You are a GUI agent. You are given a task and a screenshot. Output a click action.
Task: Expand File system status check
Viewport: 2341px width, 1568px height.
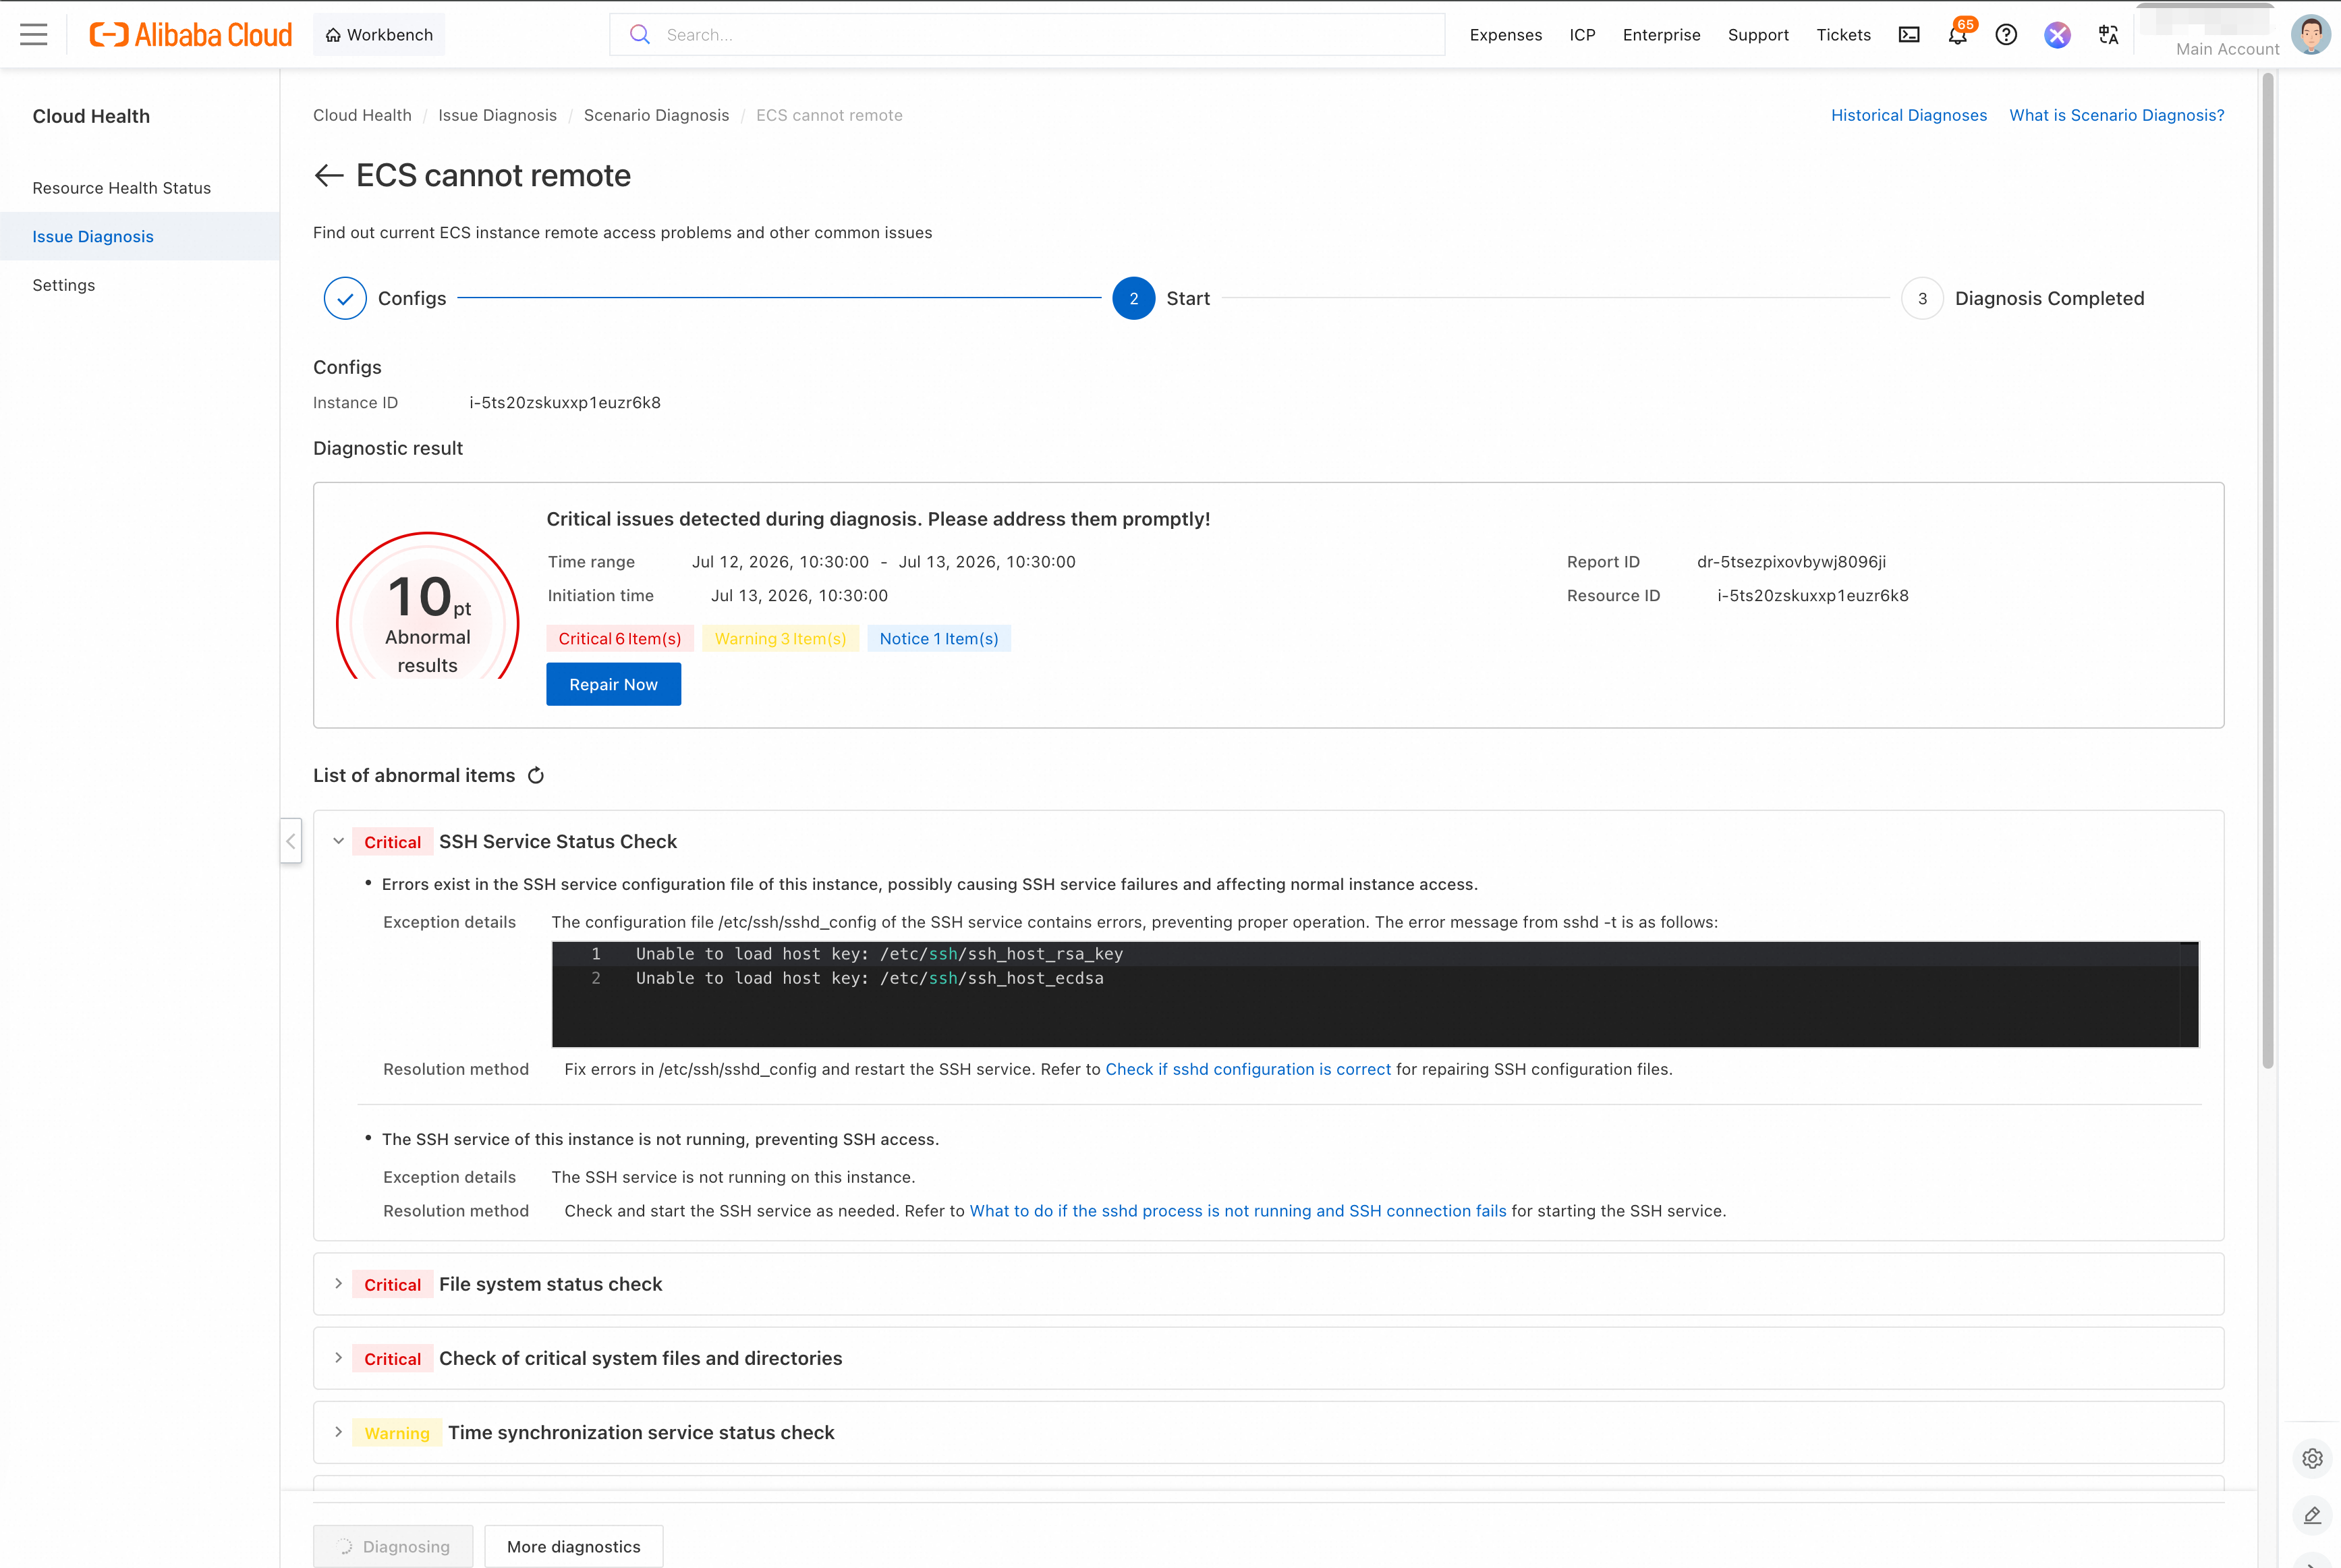click(x=339, y=1284)
